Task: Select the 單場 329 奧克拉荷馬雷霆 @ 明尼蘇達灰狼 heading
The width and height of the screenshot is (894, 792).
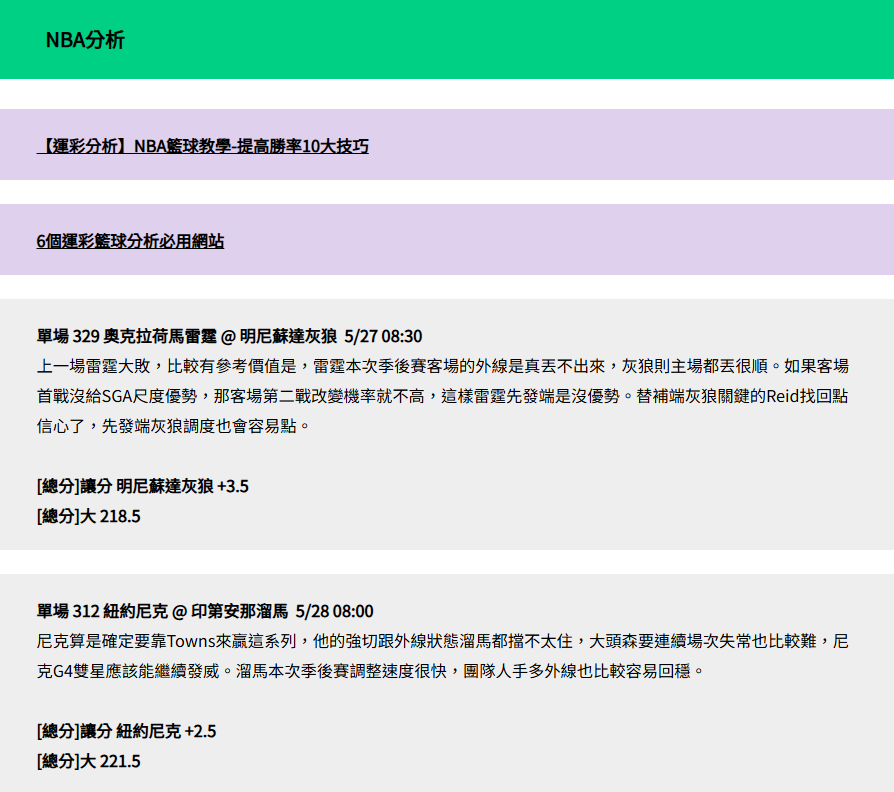Action: tap(229, 336)
